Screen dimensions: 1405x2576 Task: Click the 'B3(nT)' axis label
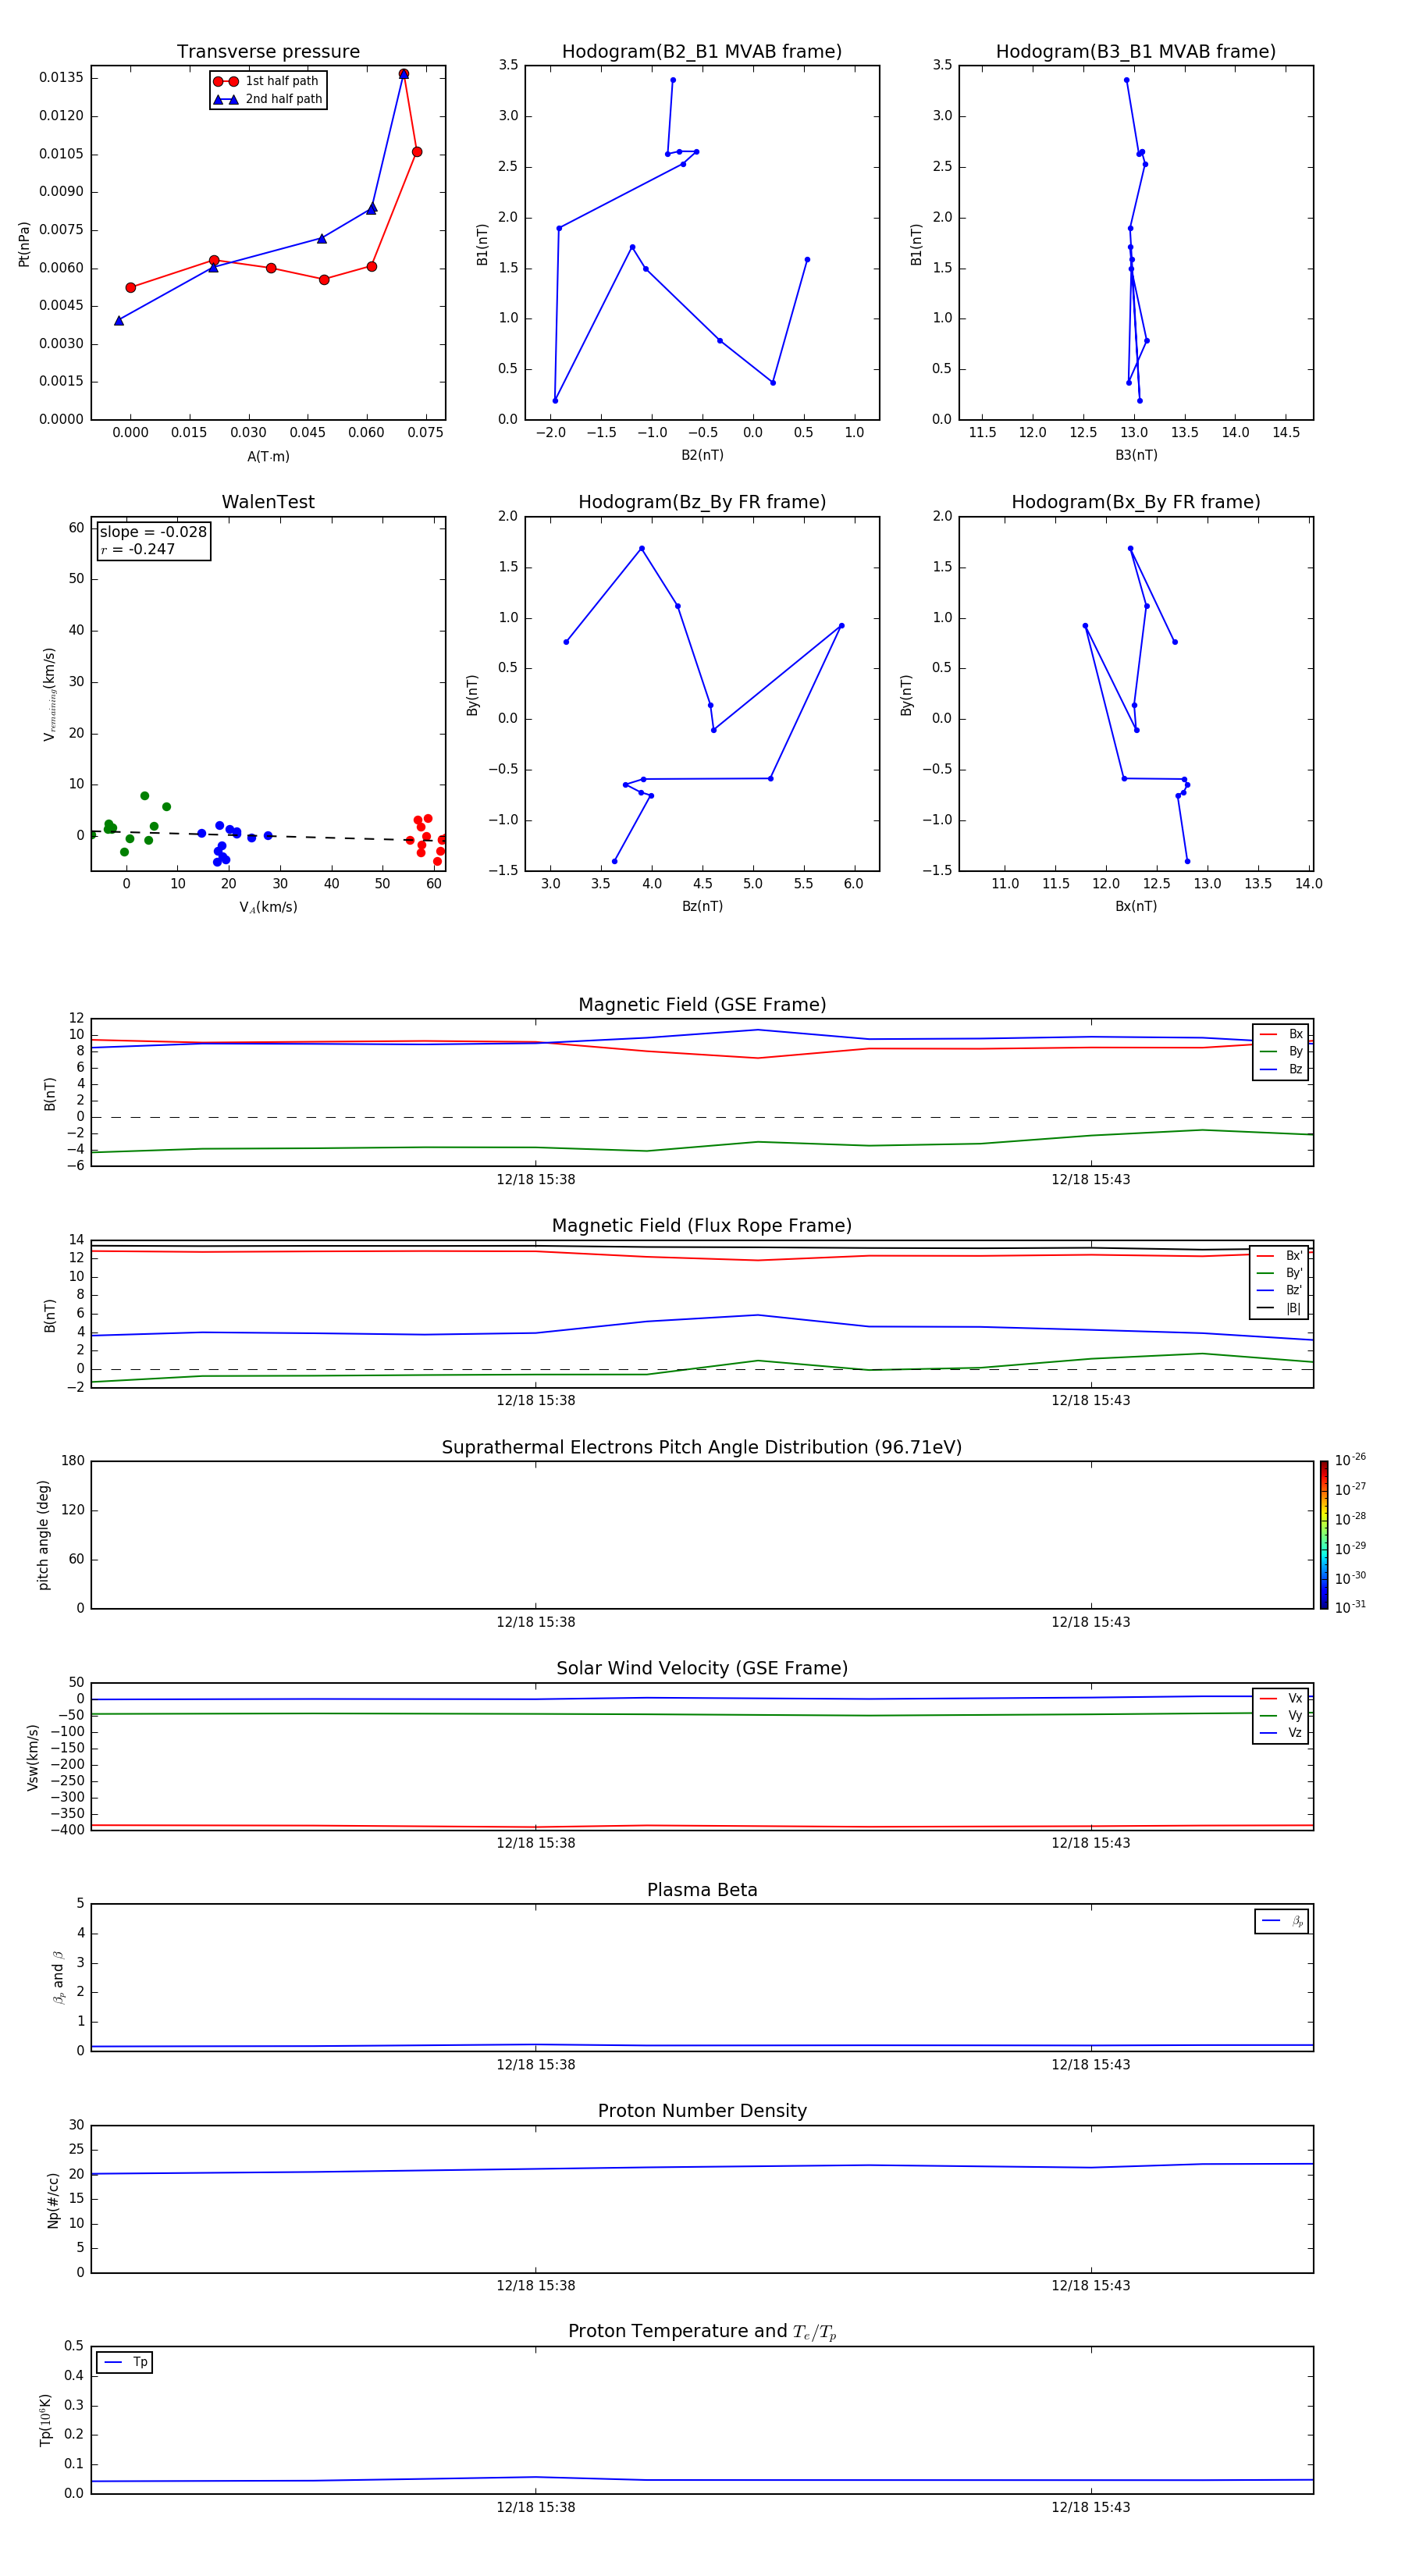coord(1136,455)
